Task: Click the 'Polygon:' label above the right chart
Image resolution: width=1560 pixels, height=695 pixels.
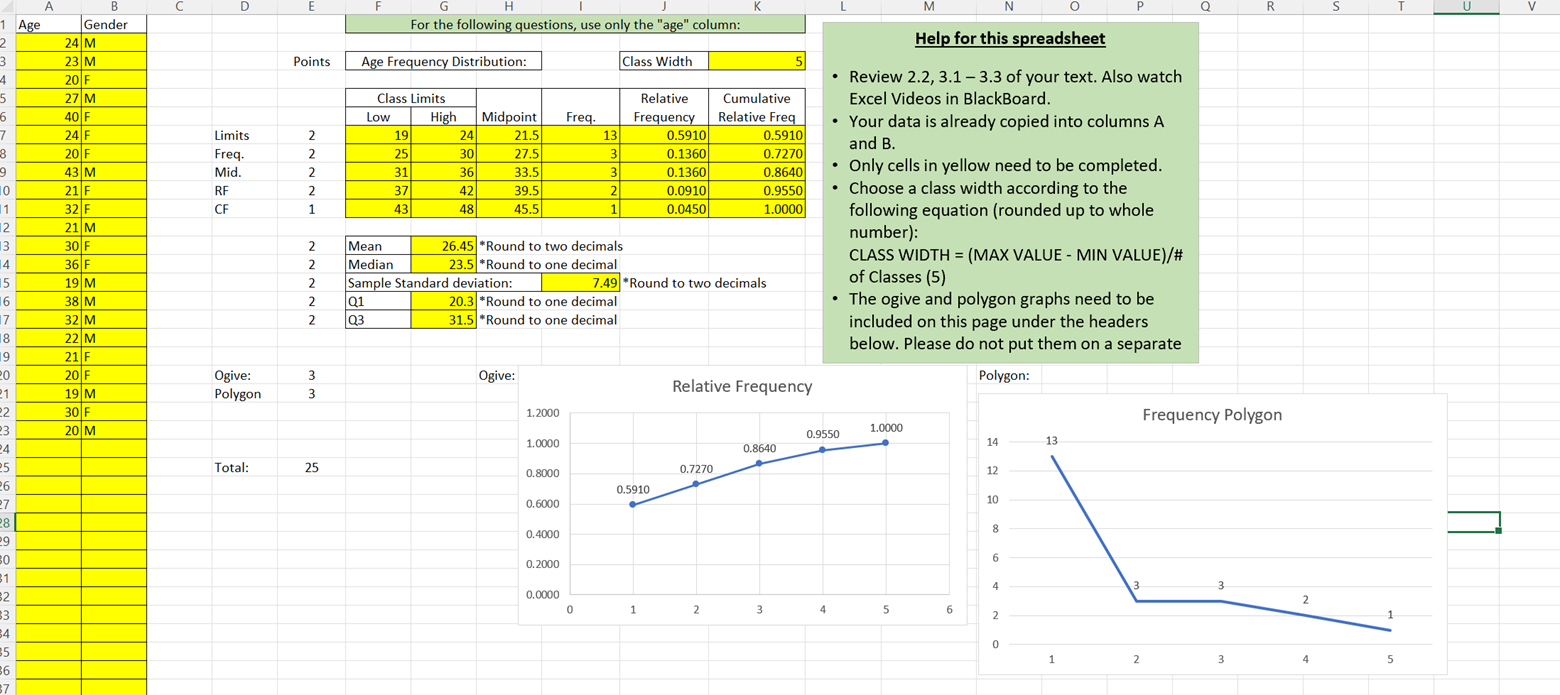Action: point(1005,375)
